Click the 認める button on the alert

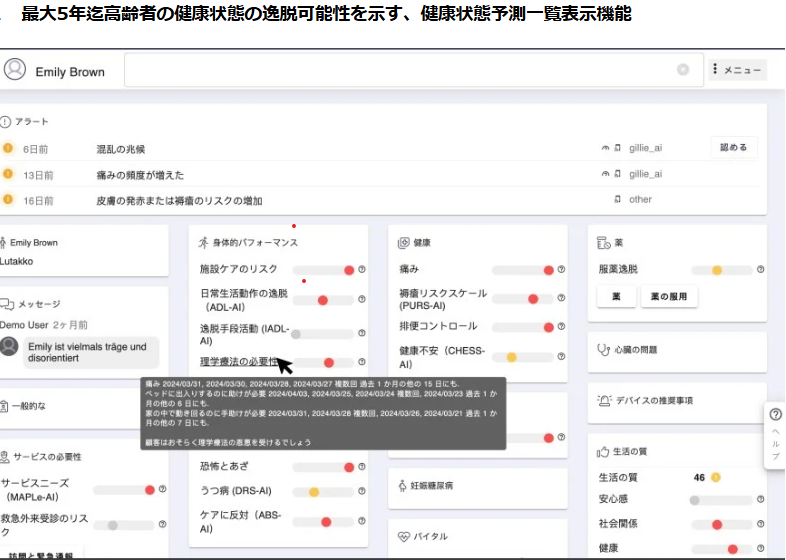[x=733, y=147]
